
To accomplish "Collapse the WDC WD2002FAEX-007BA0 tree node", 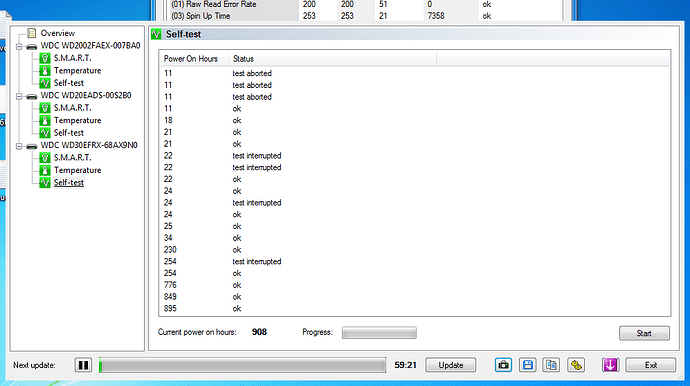I will 19,46.
